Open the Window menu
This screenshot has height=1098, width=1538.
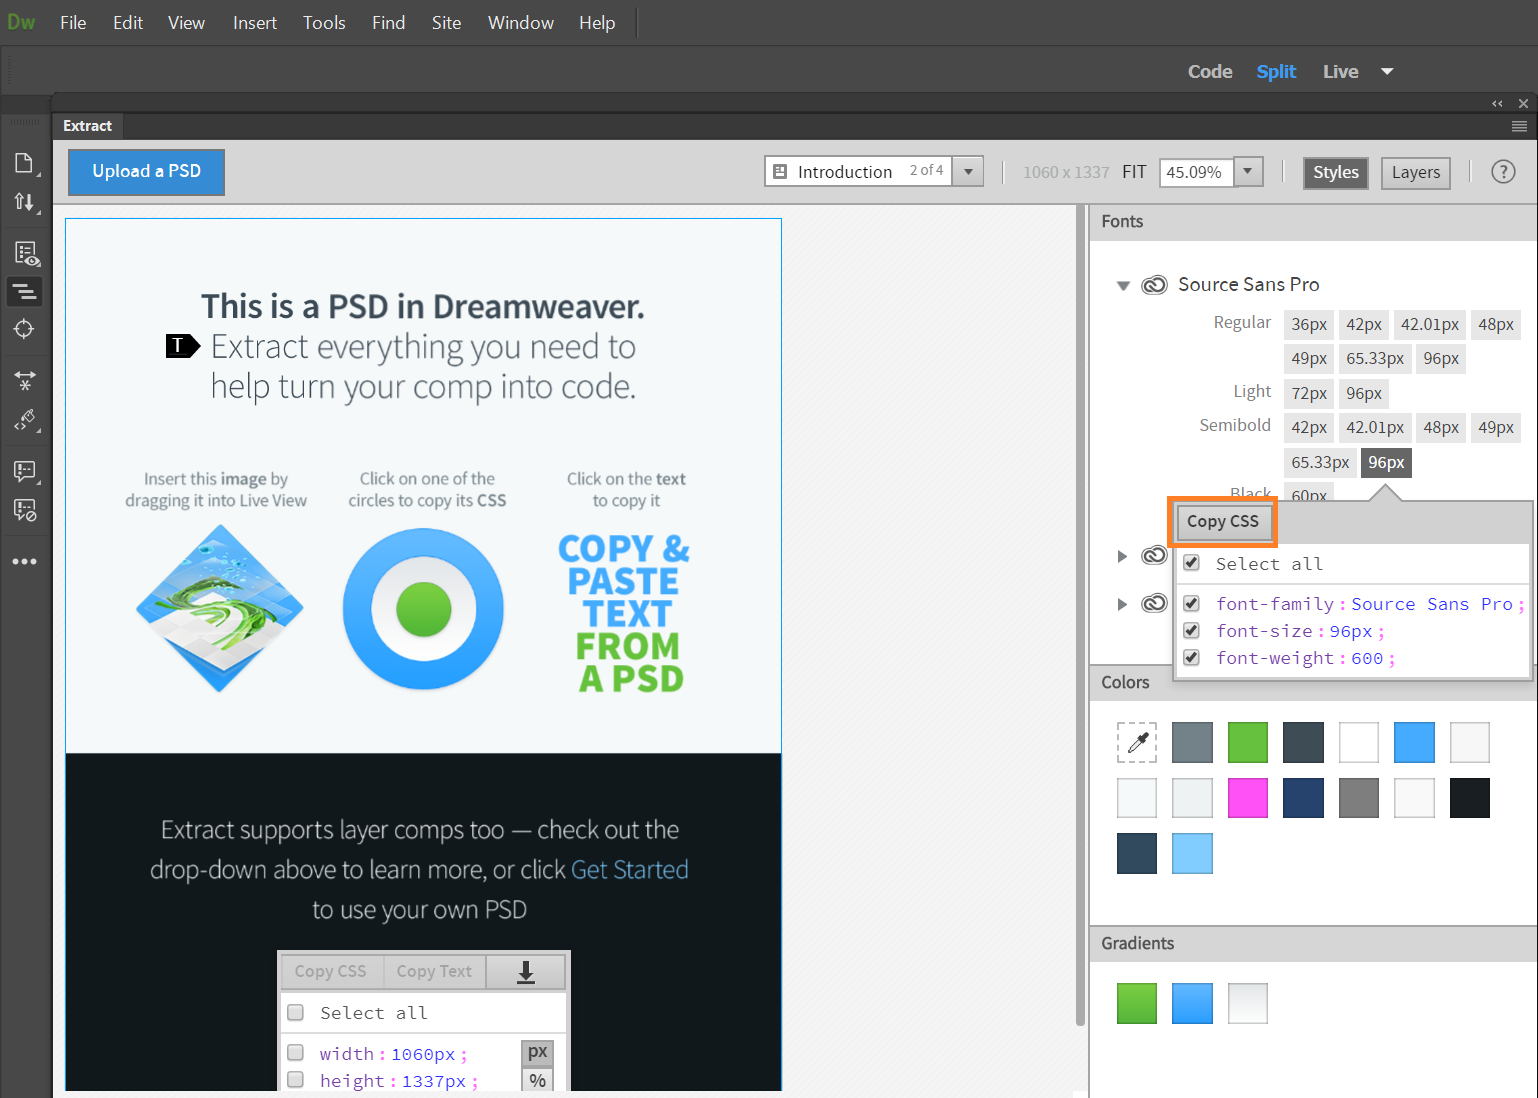coord(520,22)
